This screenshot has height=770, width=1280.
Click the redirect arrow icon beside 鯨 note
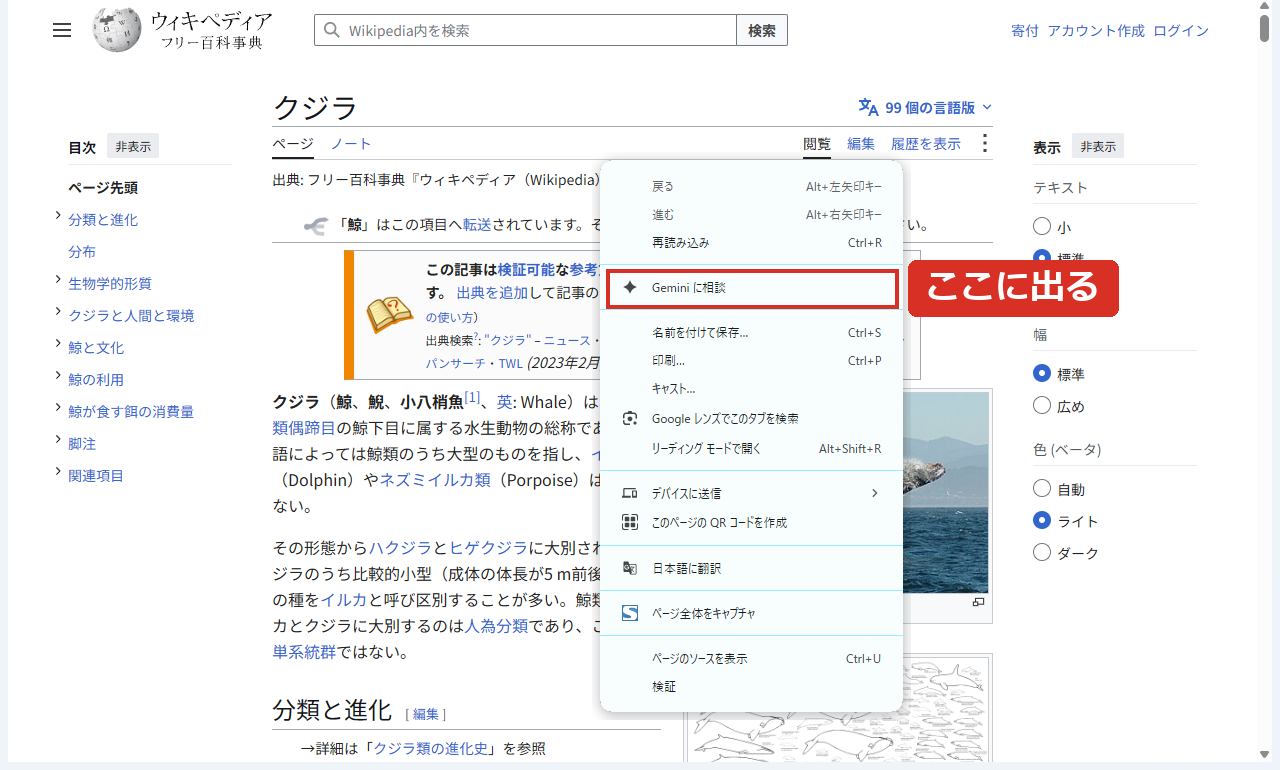tap(315, 225)
